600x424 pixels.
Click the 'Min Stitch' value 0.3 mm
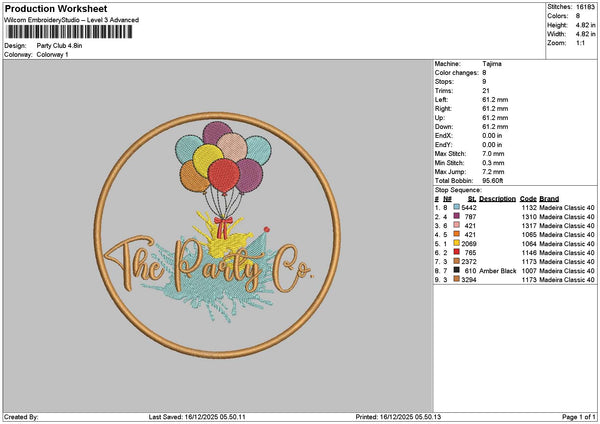click(493, 163)
